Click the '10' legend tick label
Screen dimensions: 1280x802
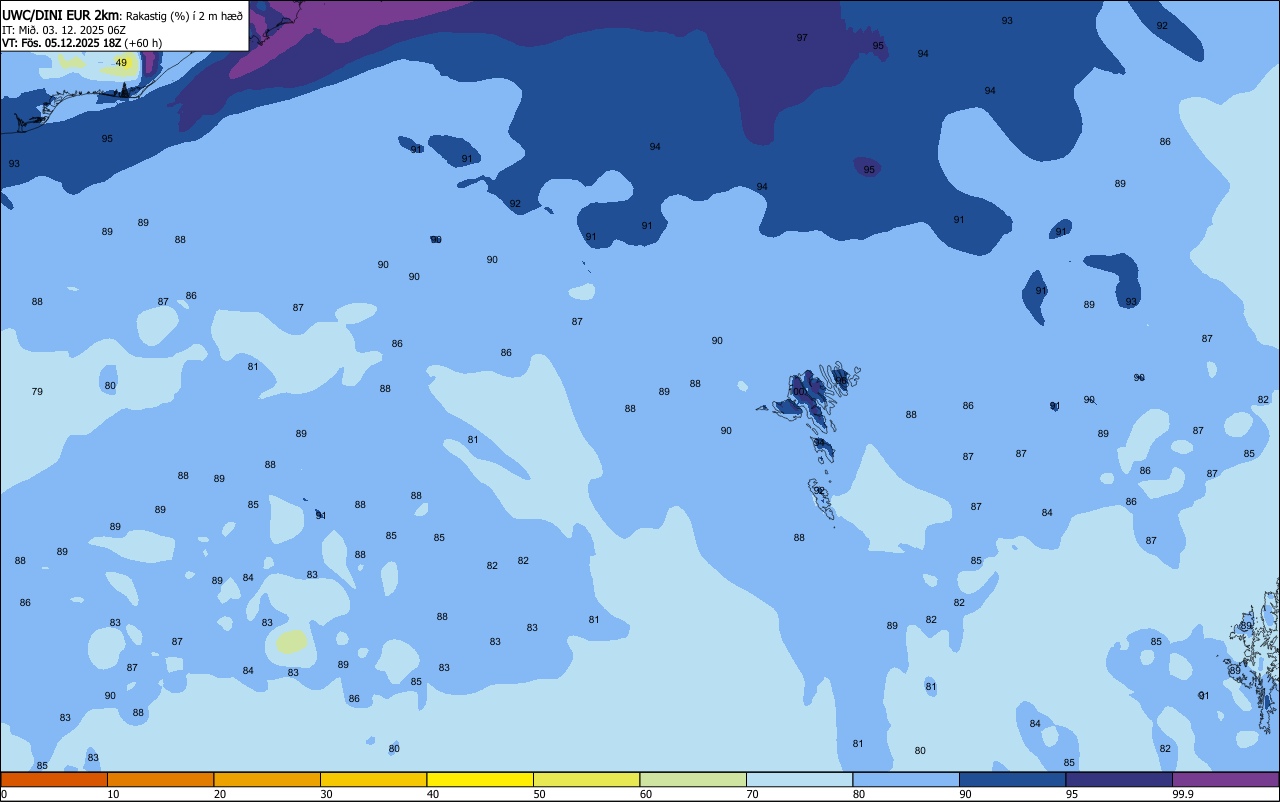(x=113, y=794)
